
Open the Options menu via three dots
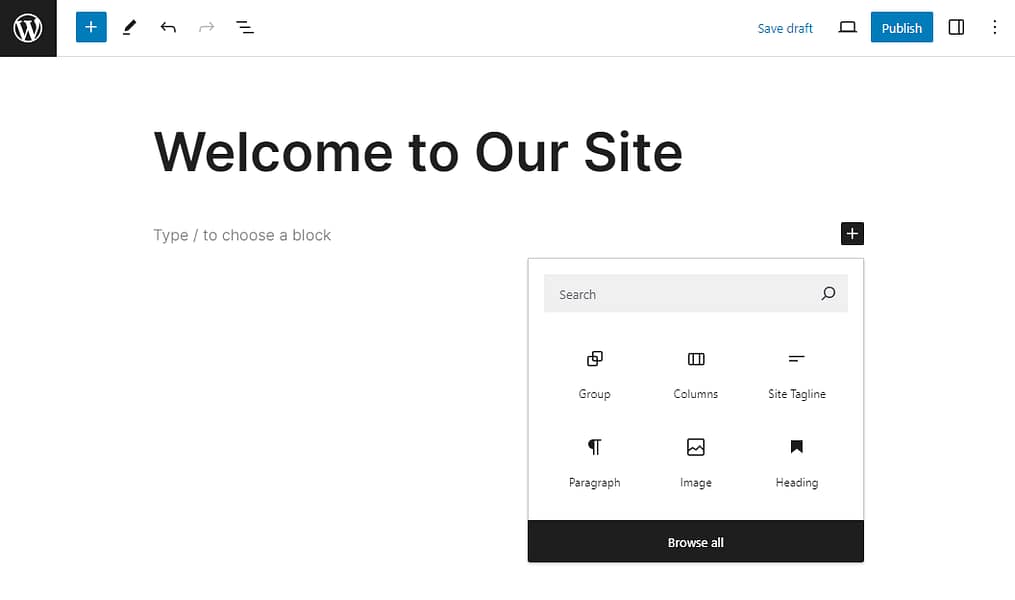[x=995, y=27]
